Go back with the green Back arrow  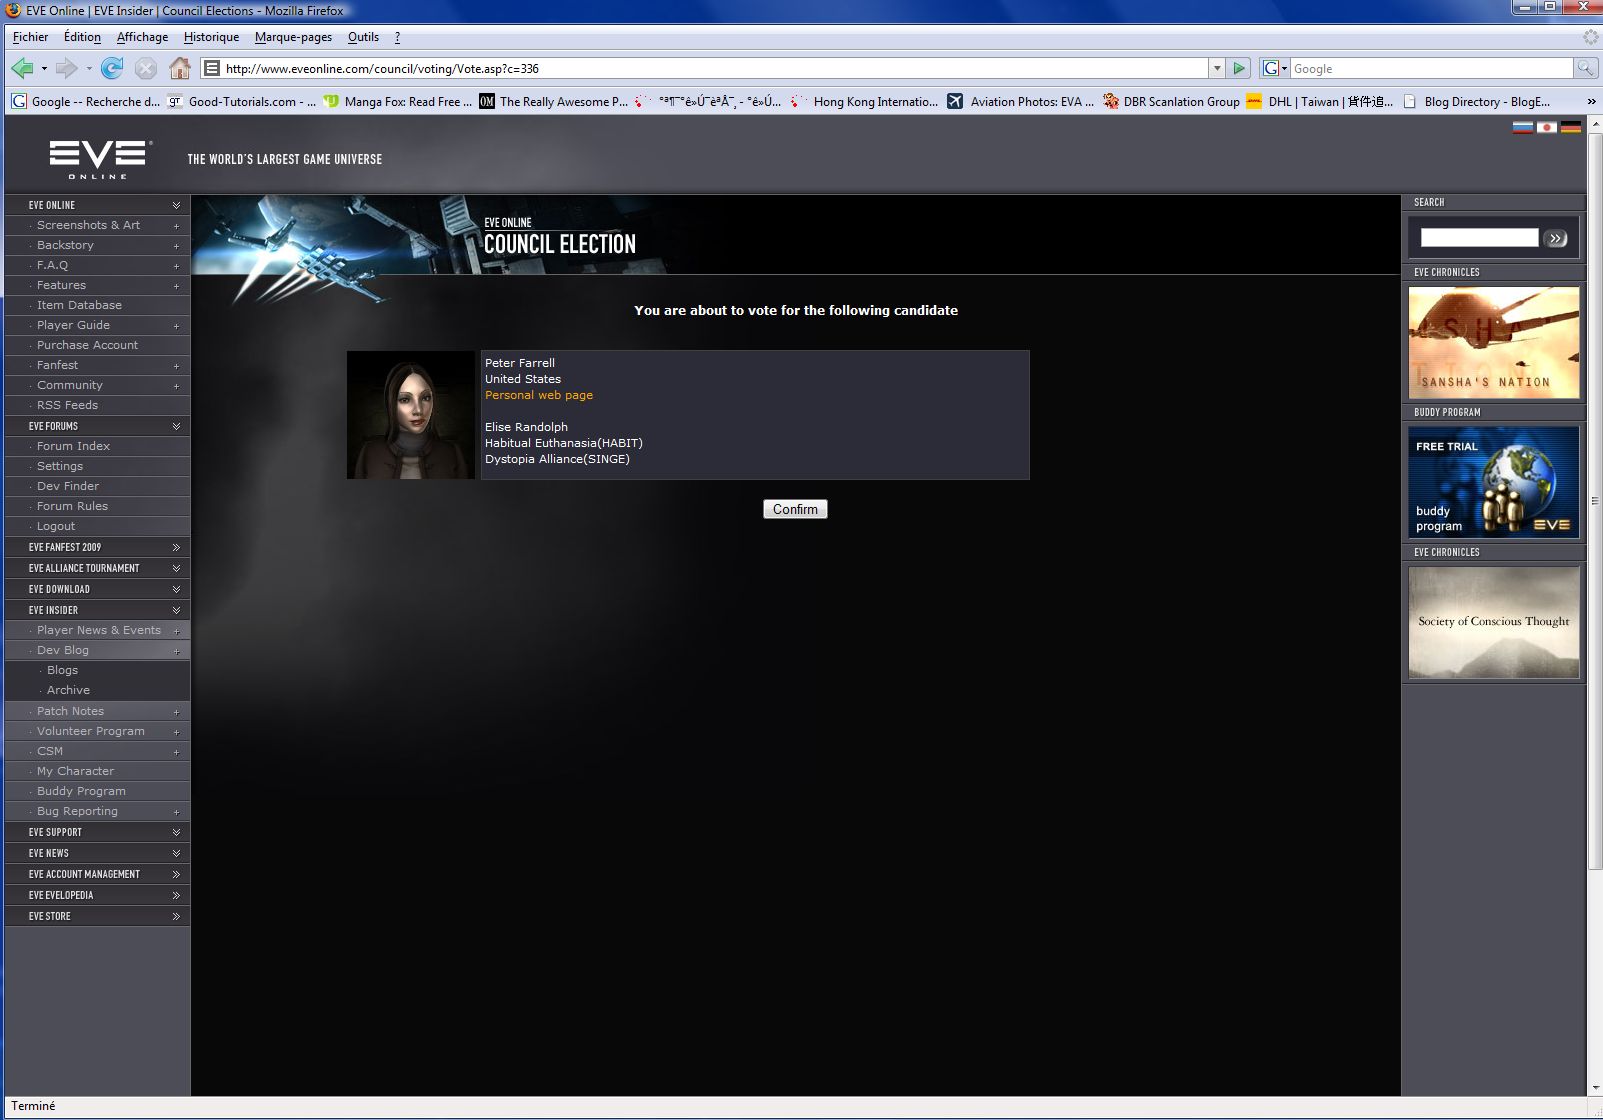[22, 68]
